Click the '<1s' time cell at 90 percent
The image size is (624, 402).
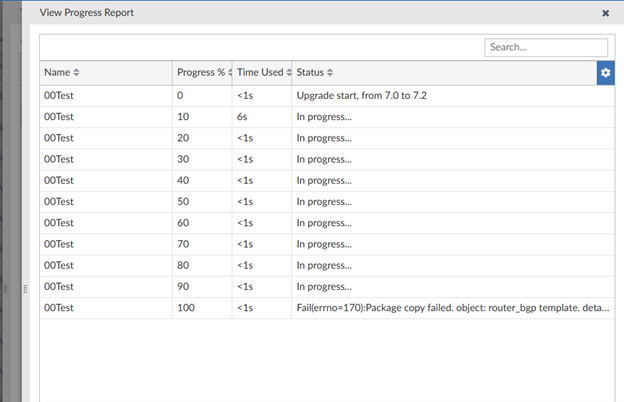click(x=245, y=287)
